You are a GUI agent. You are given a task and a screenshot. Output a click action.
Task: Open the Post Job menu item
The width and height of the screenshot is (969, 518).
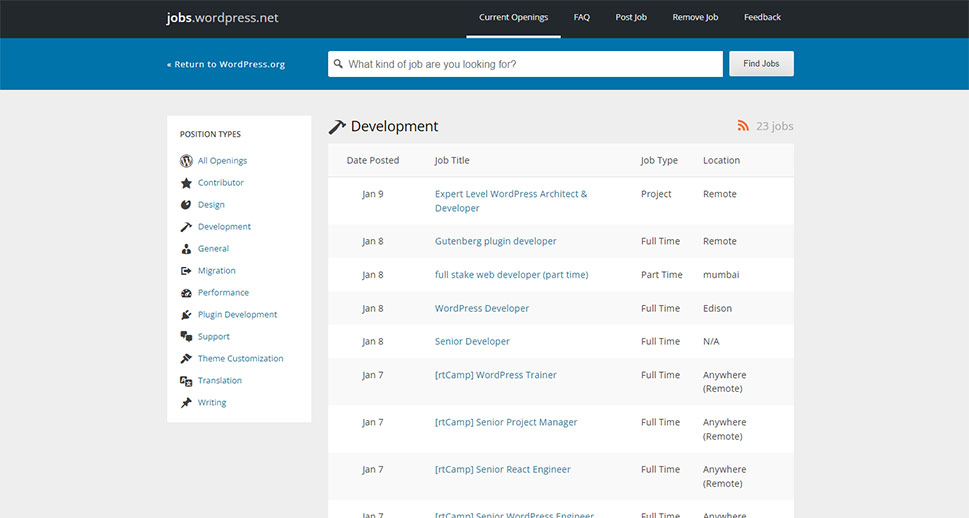tap(631, 17)
